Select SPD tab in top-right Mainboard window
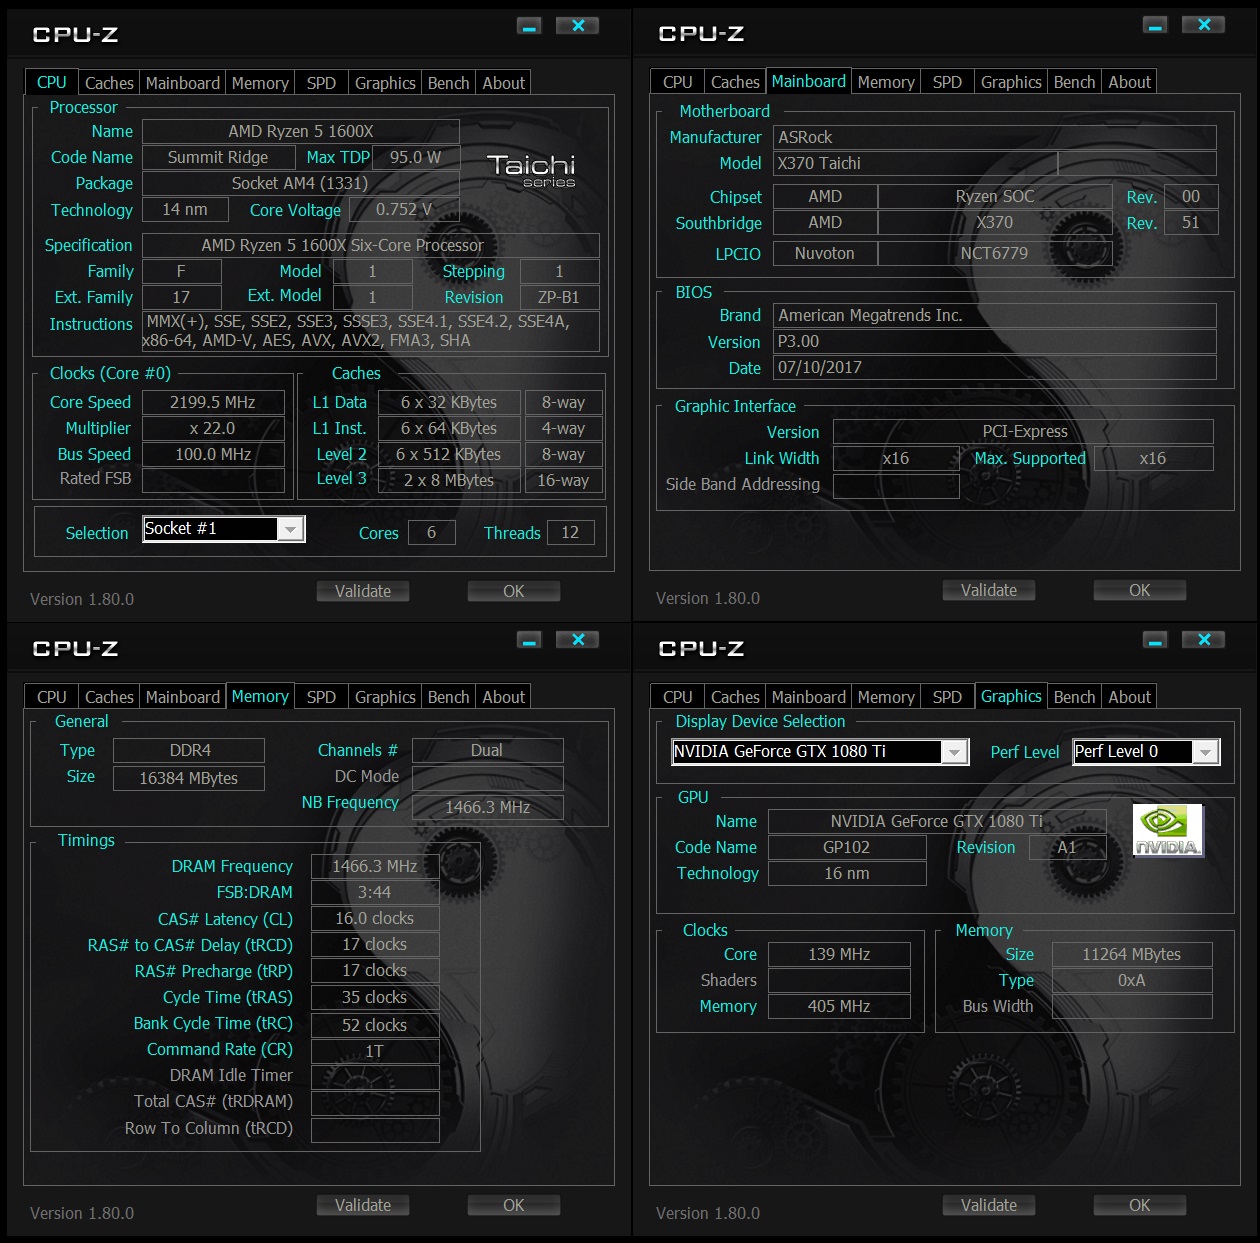The height and width of the screenshot is (1243, 1260). pos(947,82)
